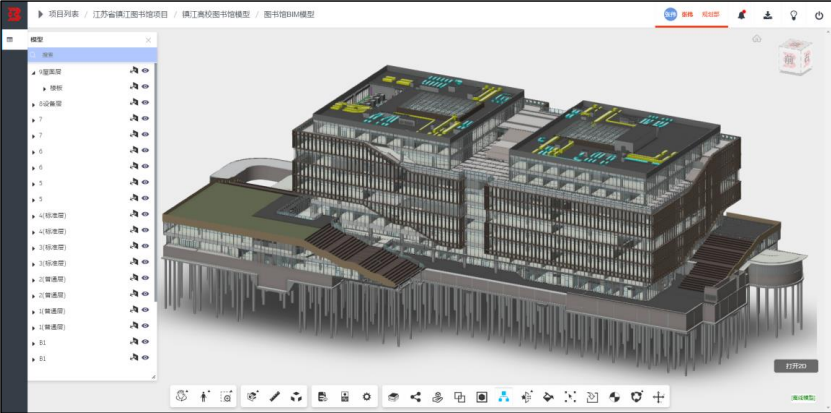Open 江苏省镇江图书馆项目 breadcrumb
The width and height of the screenshot is (831, 413).
tap(130, 14)
